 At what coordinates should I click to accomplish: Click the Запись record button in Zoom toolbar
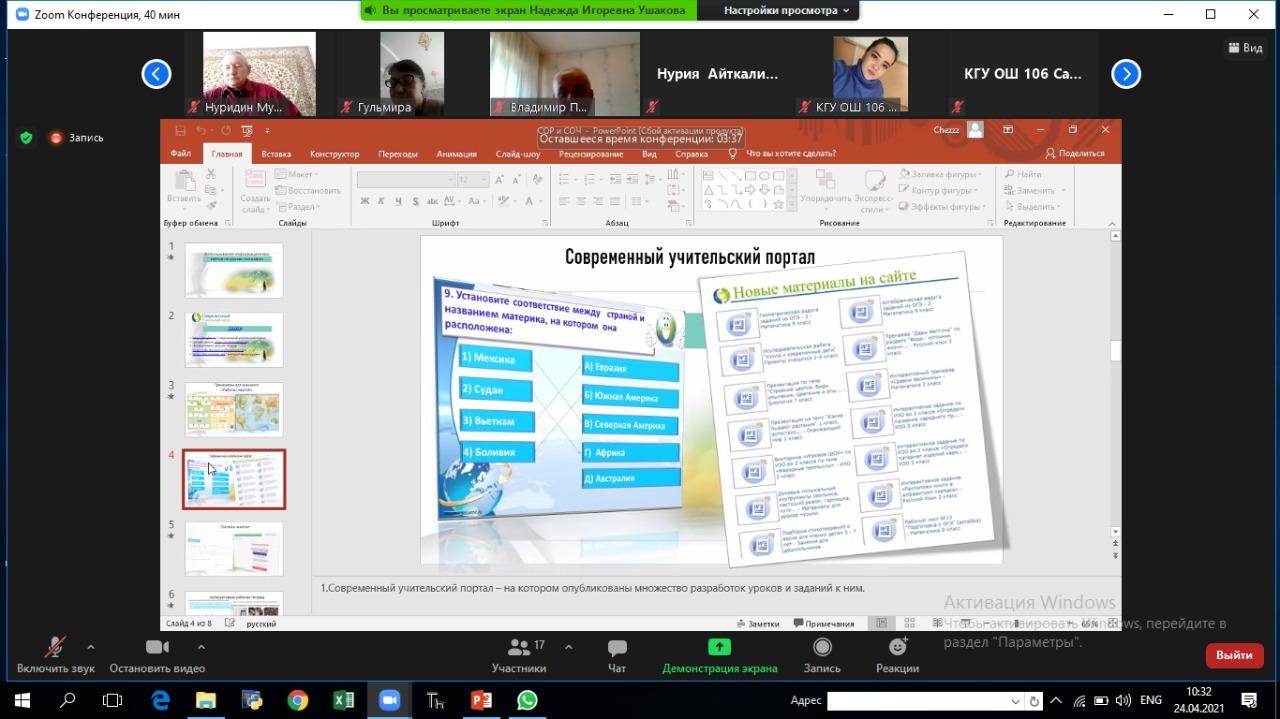click(x=822, y=655)
